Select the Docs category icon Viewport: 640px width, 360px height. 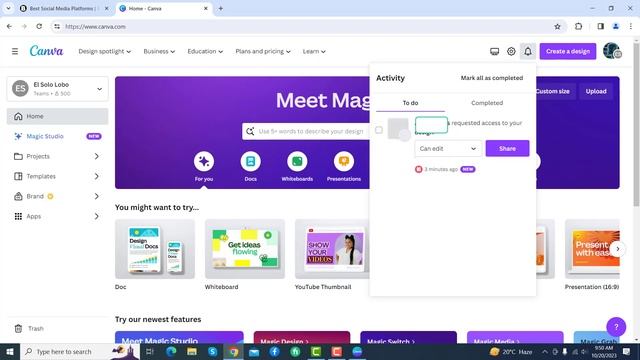(x=251, y=162)
